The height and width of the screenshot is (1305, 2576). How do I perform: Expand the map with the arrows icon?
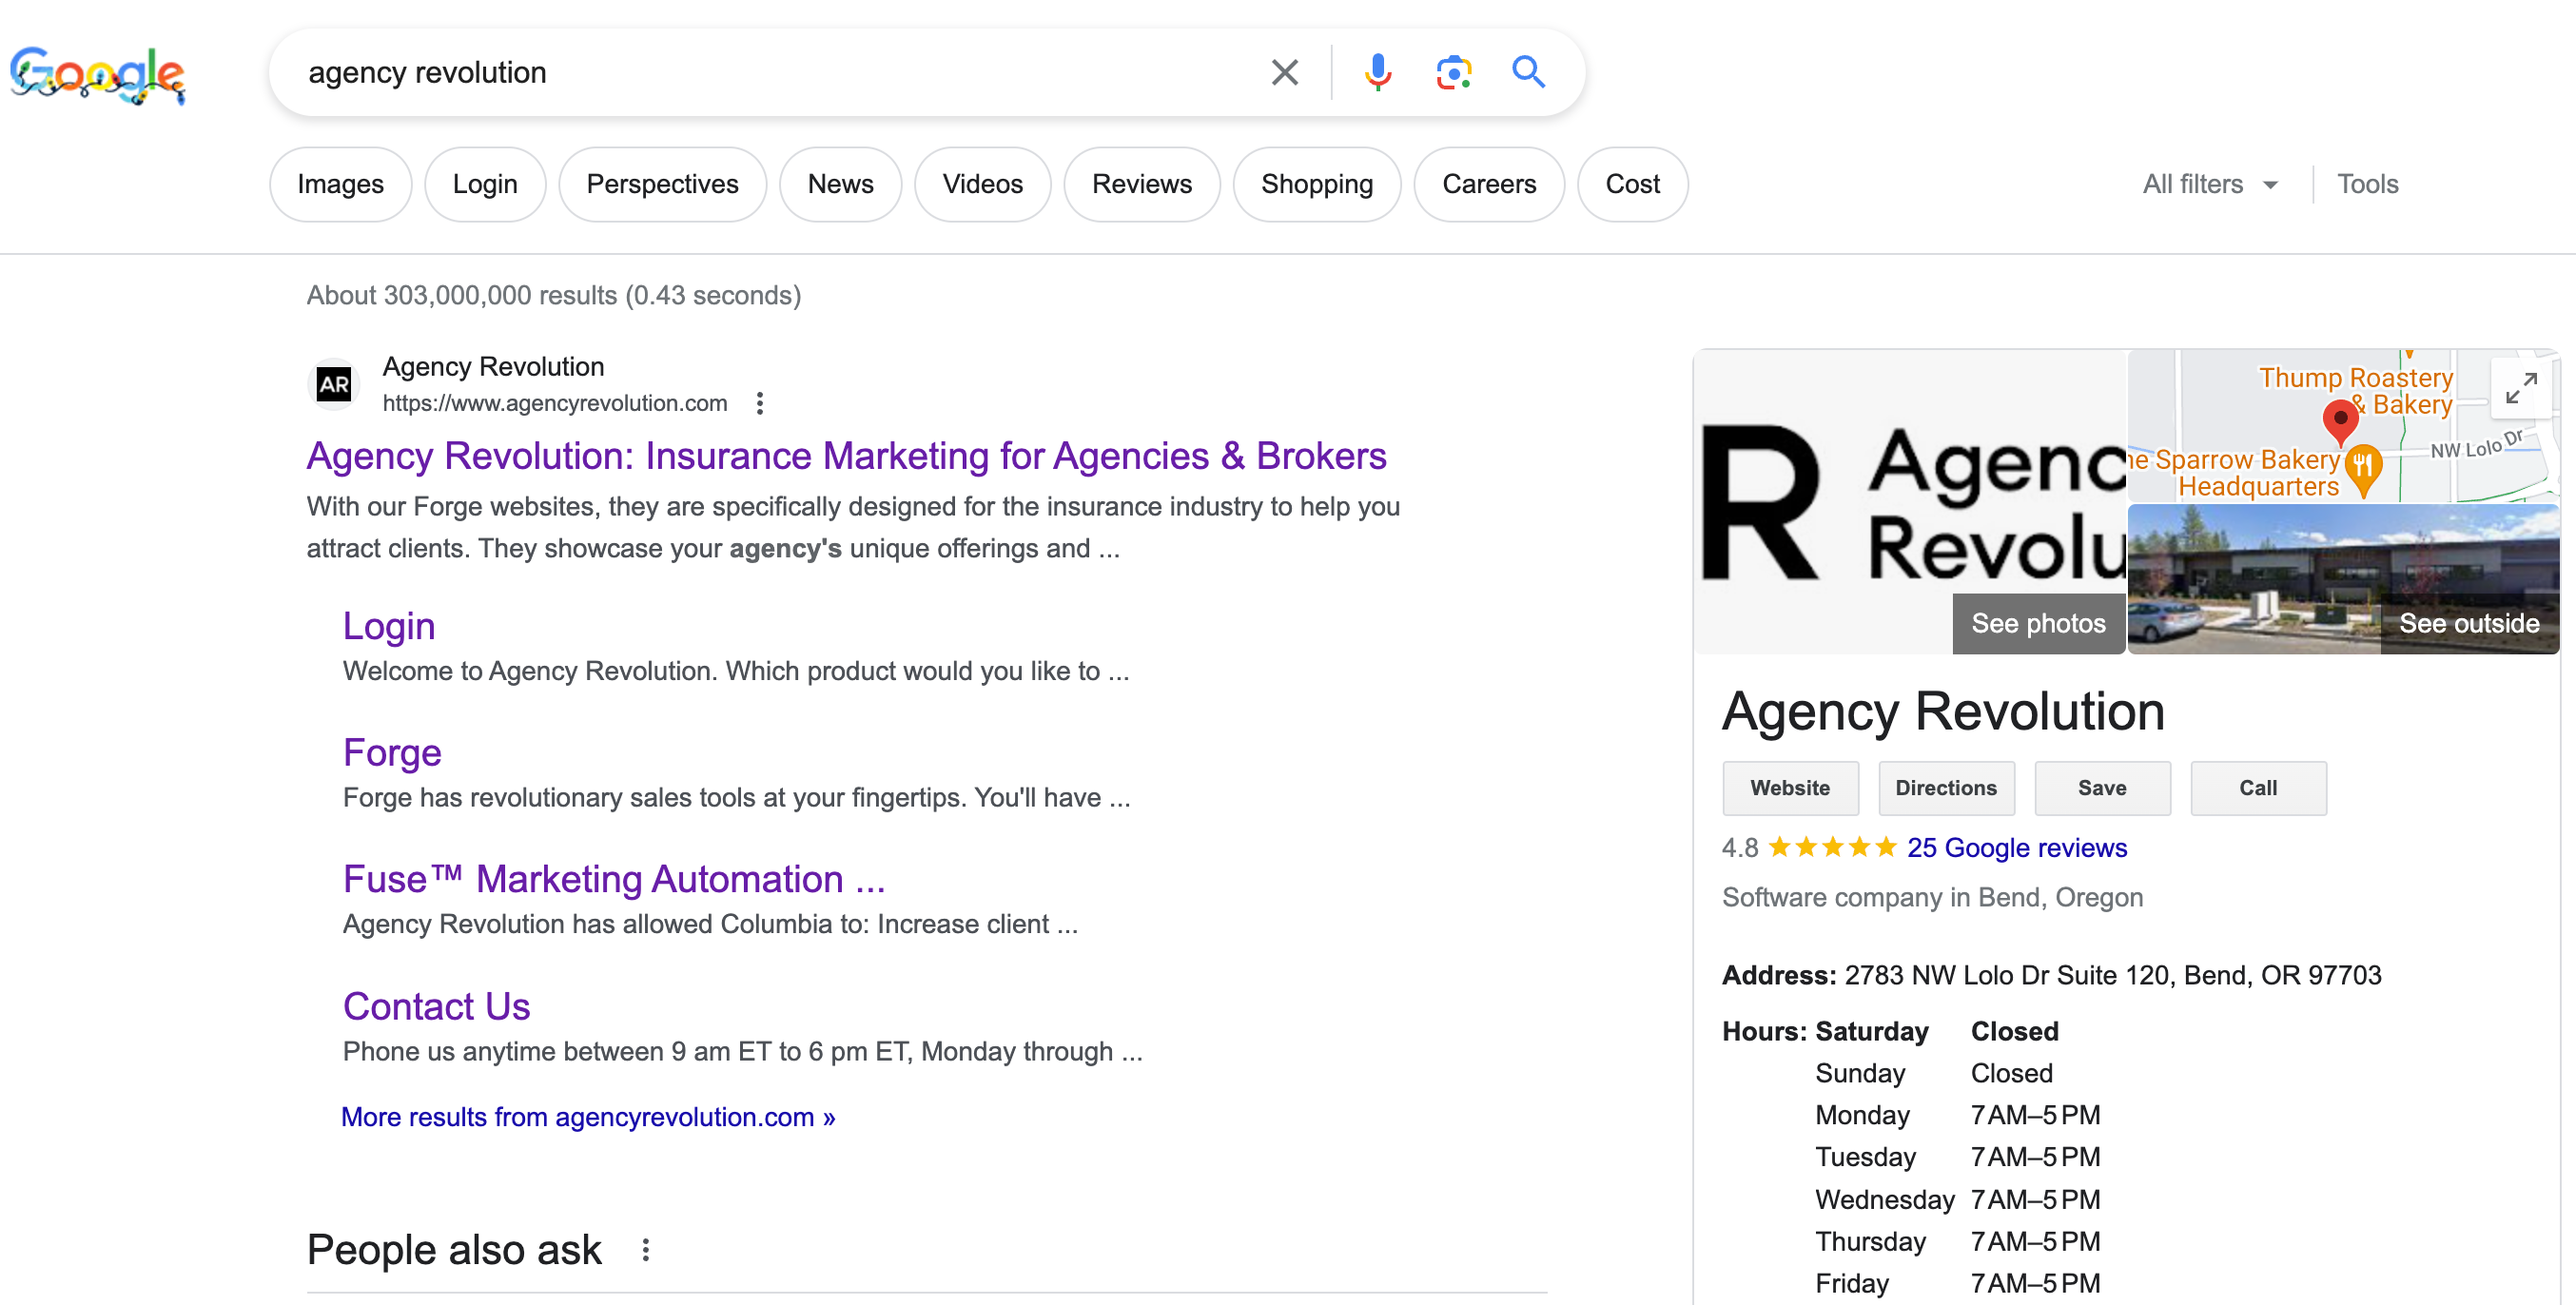pos(2520,388)
